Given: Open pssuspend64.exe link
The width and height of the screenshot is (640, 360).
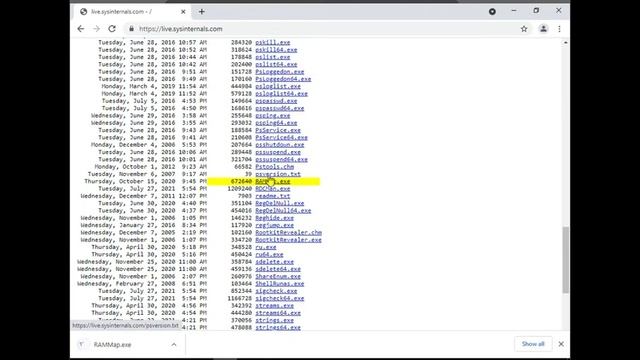Looking at the screenshot, I should pos(282,160).
